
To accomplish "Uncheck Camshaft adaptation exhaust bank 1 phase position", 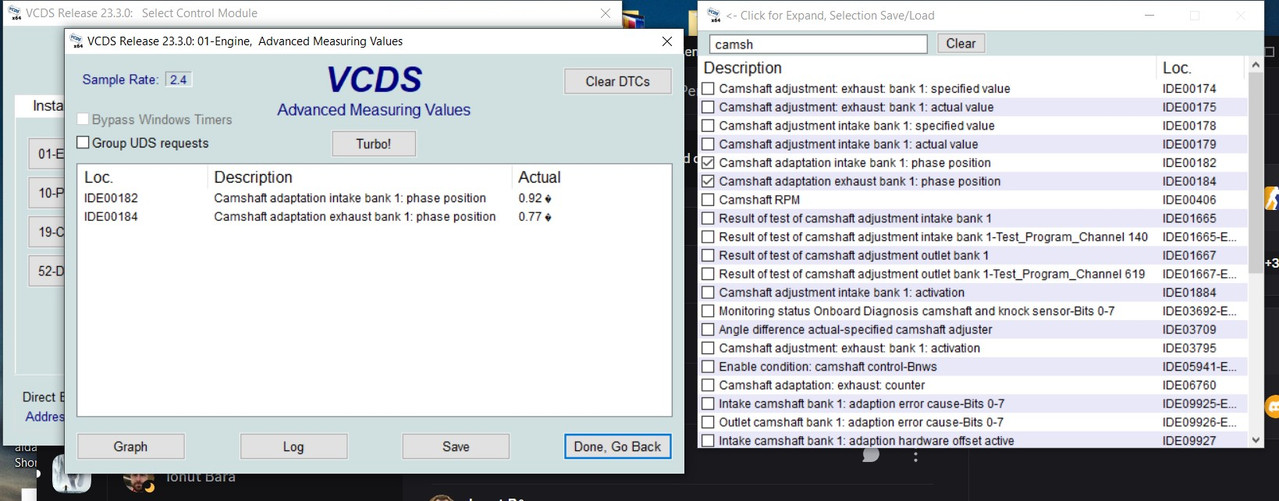I will 708,181.
